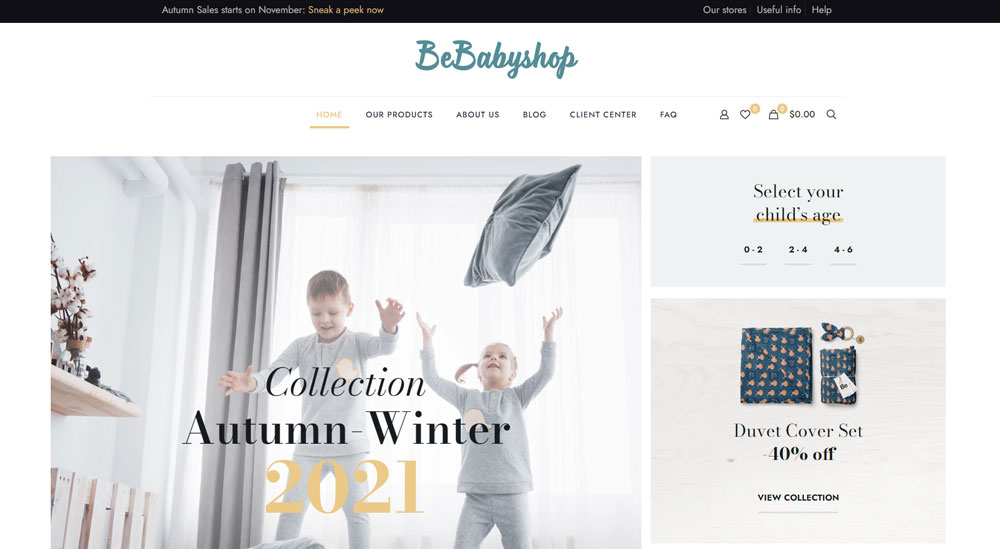Click the Sneak a peek now link
The height and width of the screenshot is (549, 1000).
346,10
